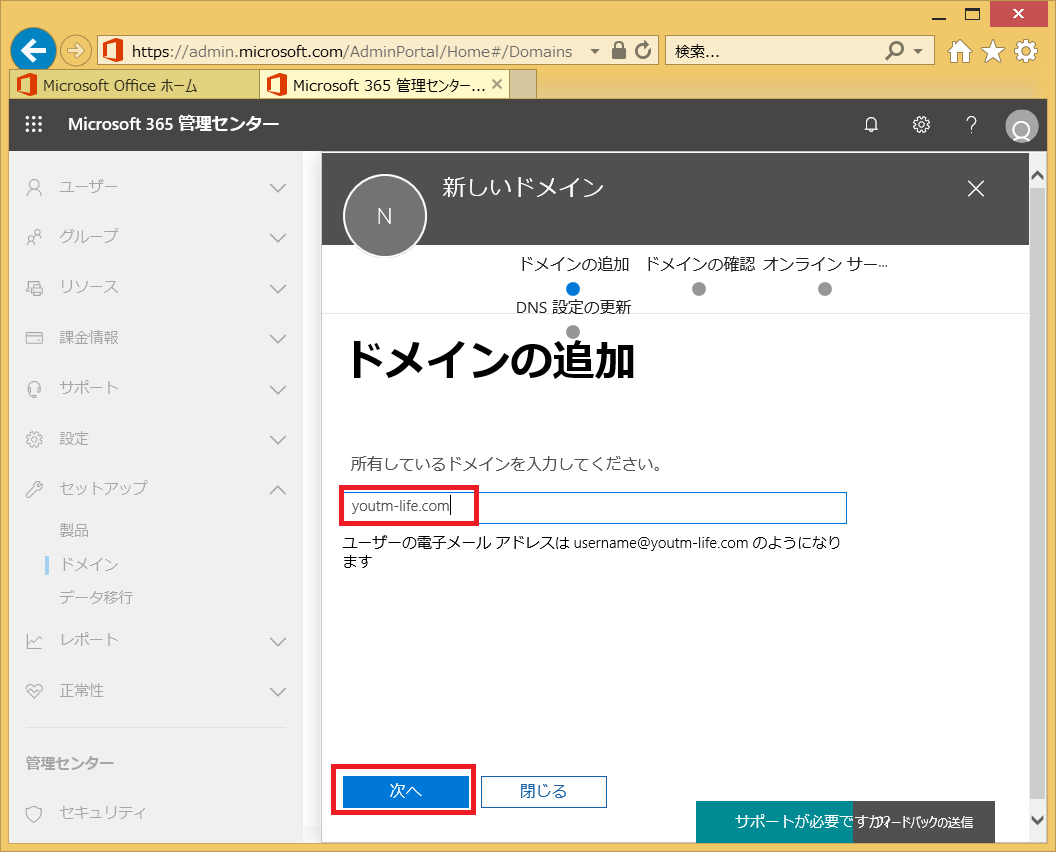Click the scrollbar up arrow
This screenshot has height=852, width=1056.
tap(1038, 176)
